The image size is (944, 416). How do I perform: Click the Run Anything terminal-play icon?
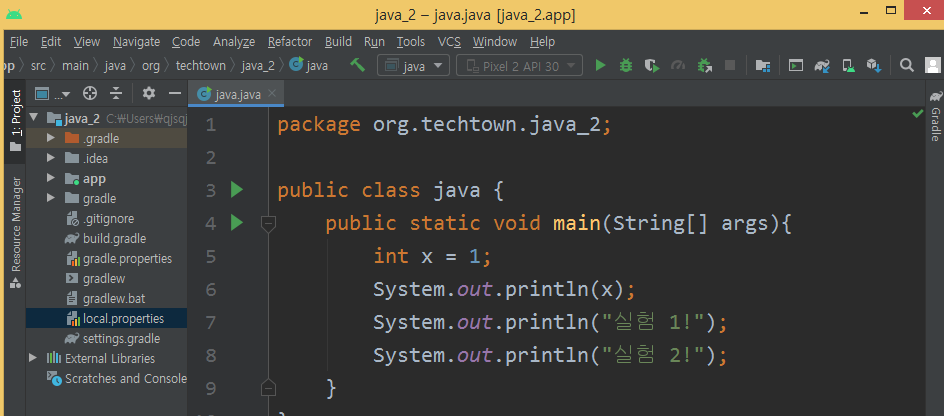click(796, 65)
